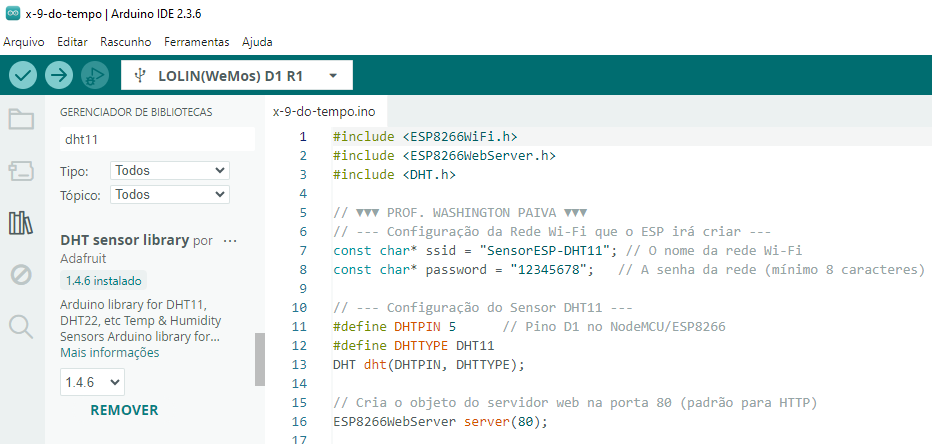Click the GERENCIADOR DE BIBLIOTECAS heading

(136, 112)
